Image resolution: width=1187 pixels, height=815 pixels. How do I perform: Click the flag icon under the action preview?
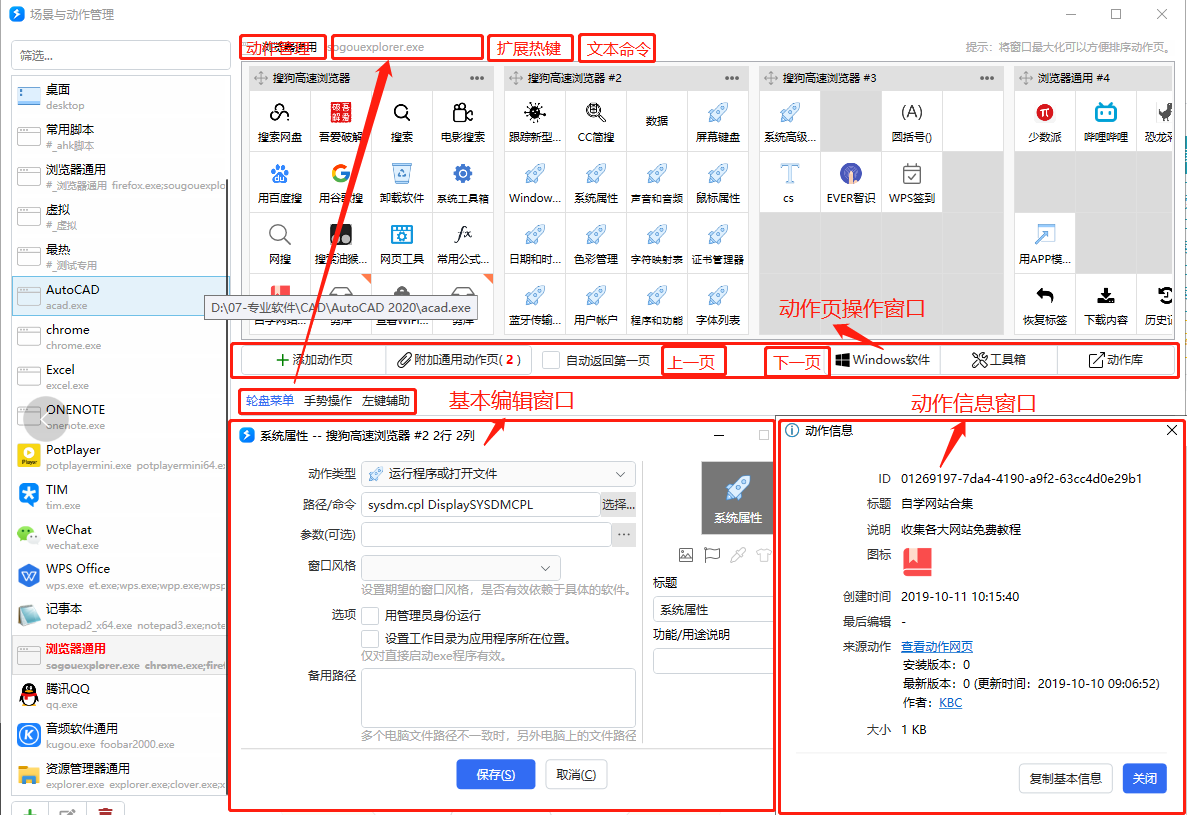[x=712, y=555]
